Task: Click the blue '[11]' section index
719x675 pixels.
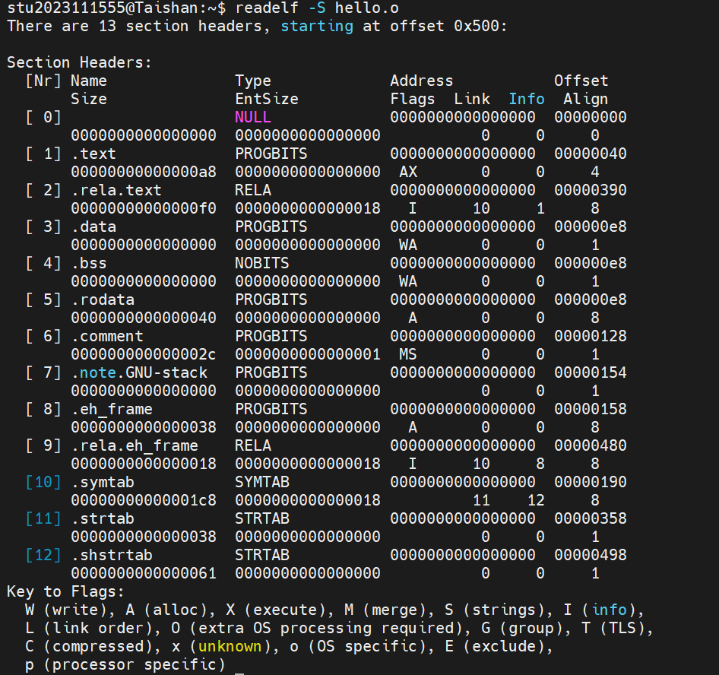Action: pyautogui.click(x=43, y=519)
